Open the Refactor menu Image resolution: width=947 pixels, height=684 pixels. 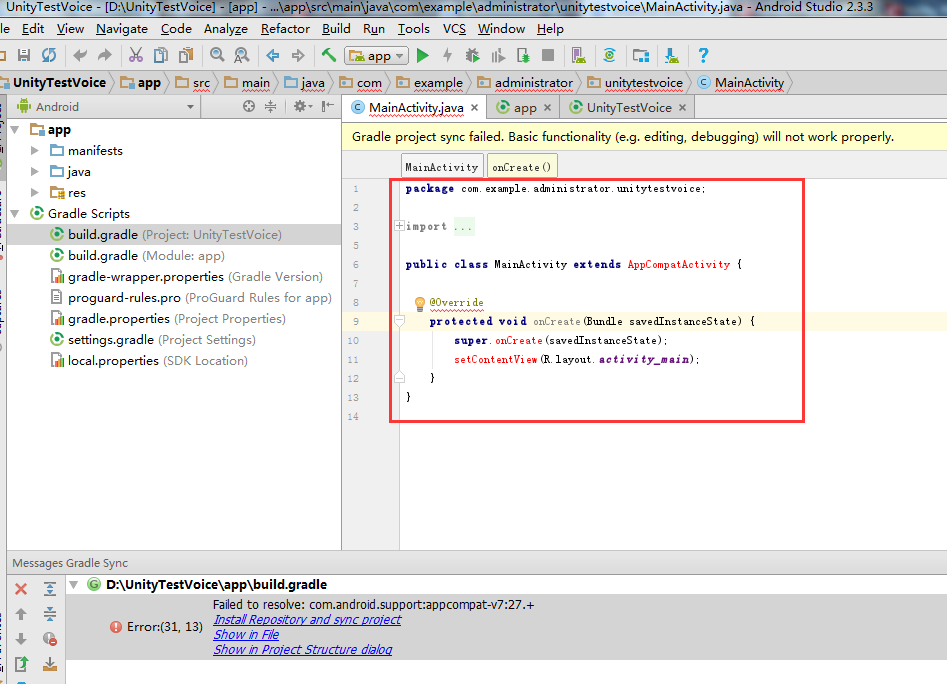pyautogui.click(x=285, y=28)
